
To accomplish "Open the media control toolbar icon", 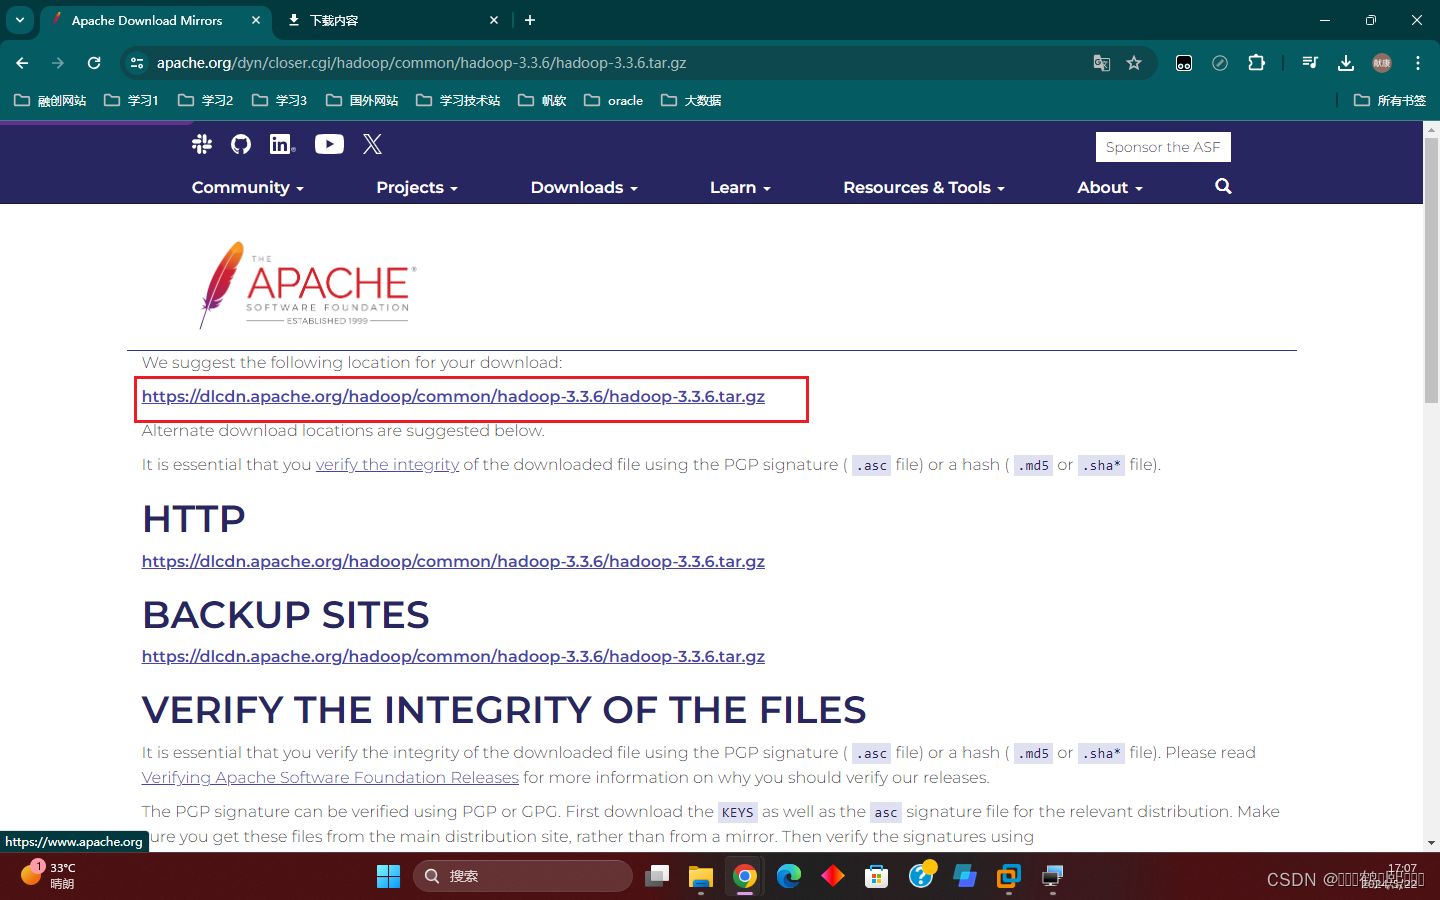I will 1310,63.
